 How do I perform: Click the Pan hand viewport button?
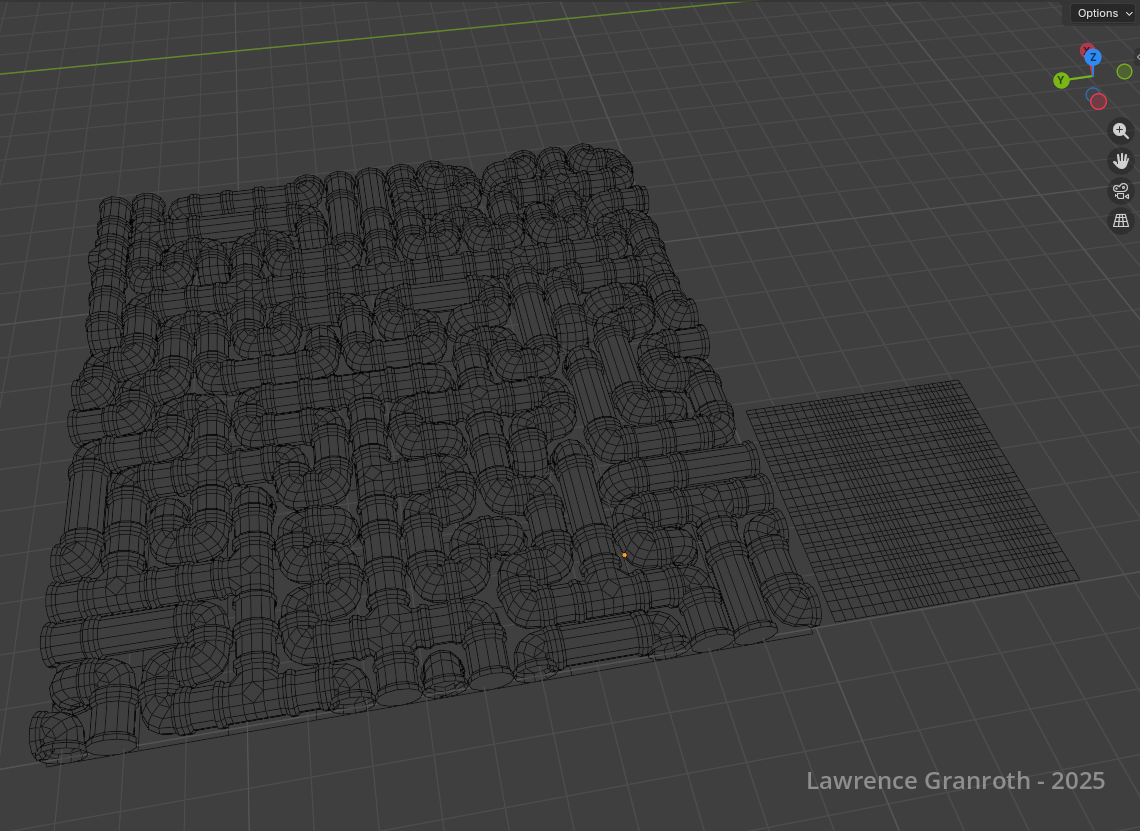1121,161
